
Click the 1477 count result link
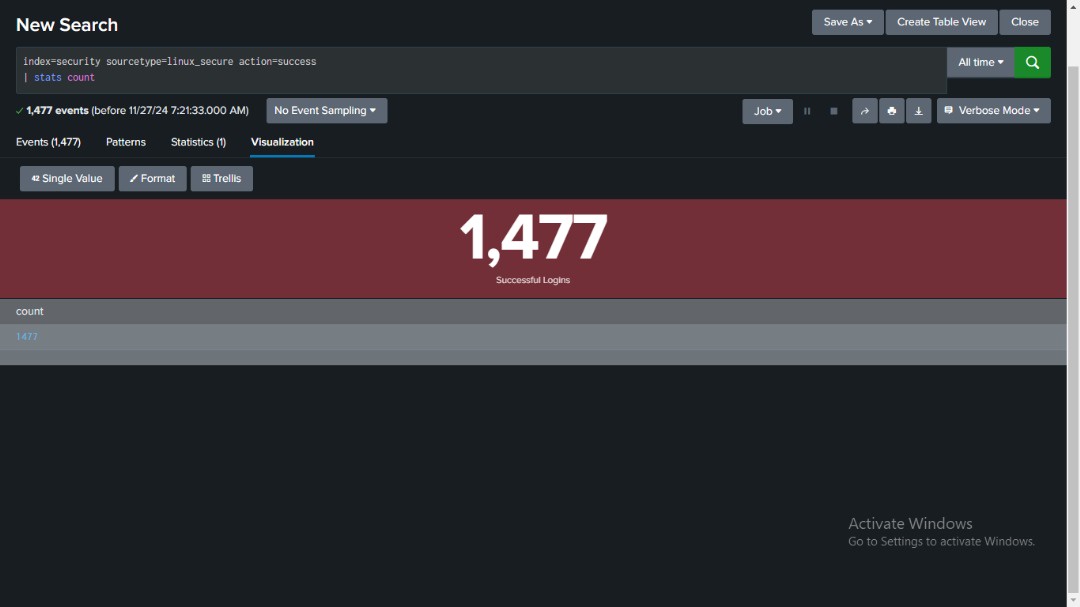click(x=25, y=336)
